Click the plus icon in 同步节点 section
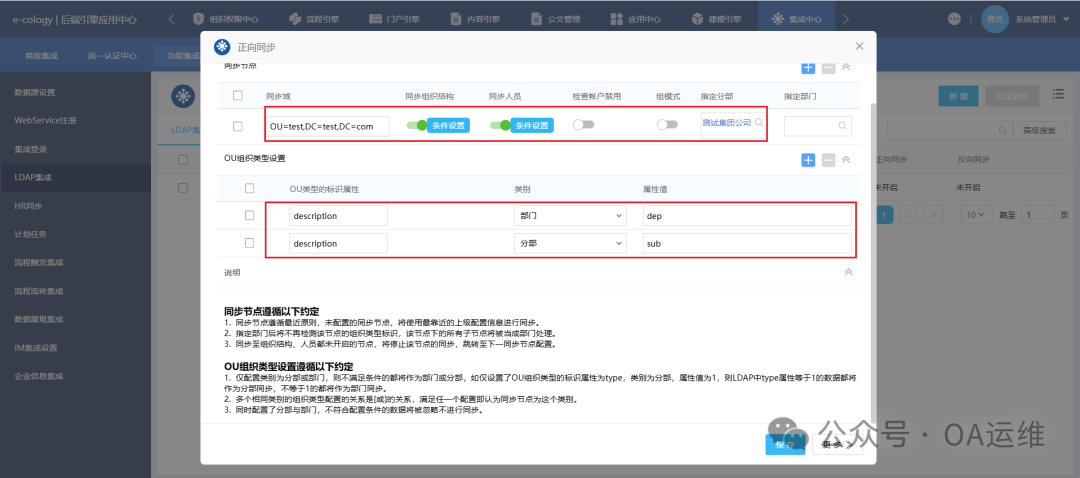Viewport: 1080px width, 478px height. [x=808, y=67]
